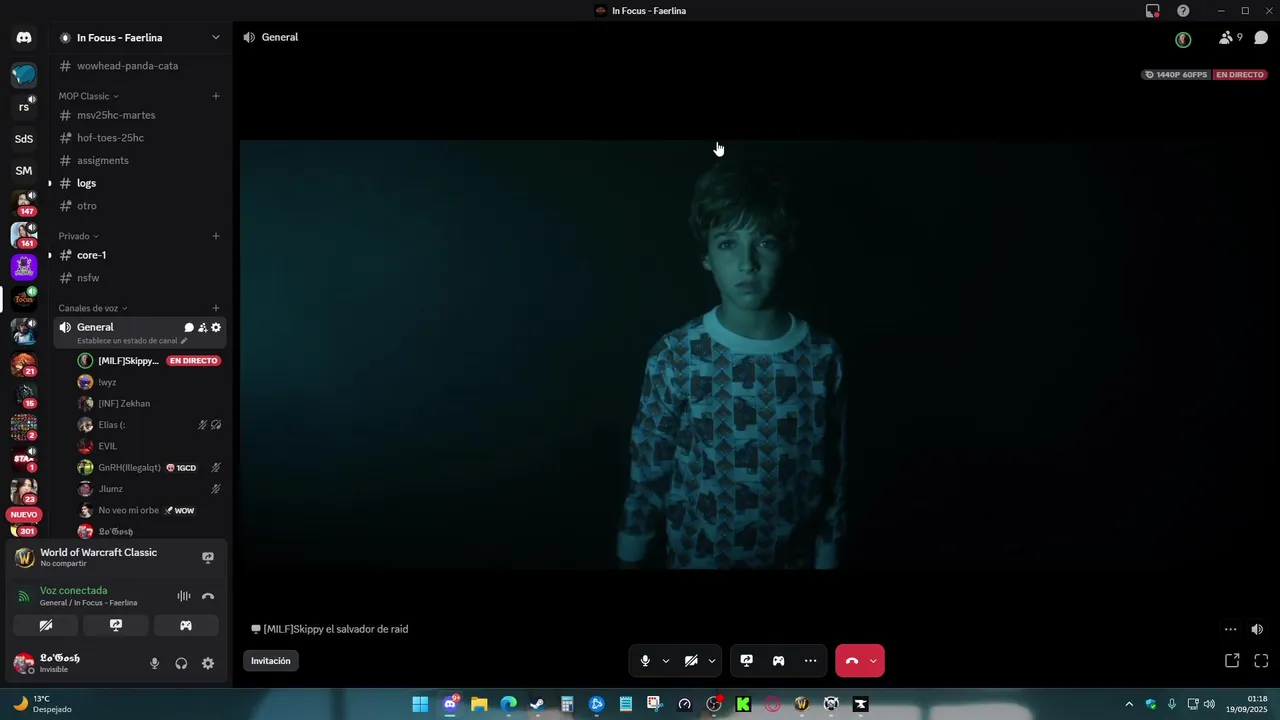Open camera options arrow in call bar
The width and height of the screenshot is (1280, 720).
712,661
